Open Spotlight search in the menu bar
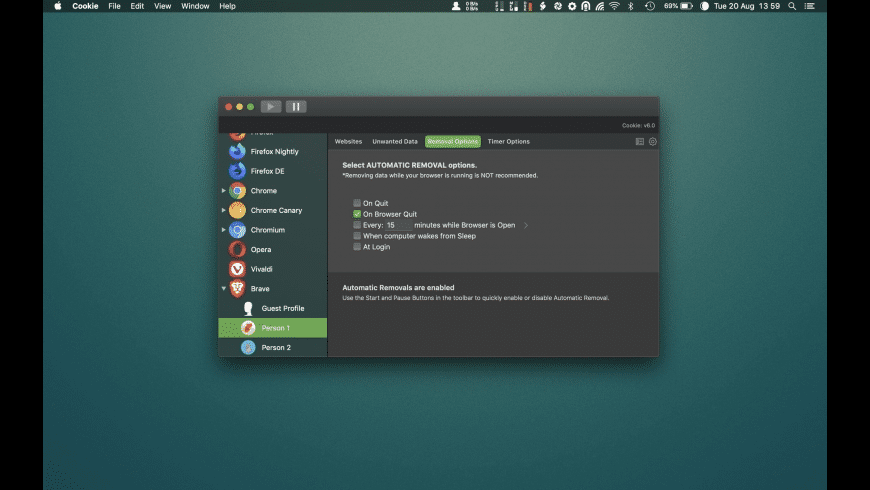Image resolution: width=870 pixels, height=490 pixels. pos(792,6)
